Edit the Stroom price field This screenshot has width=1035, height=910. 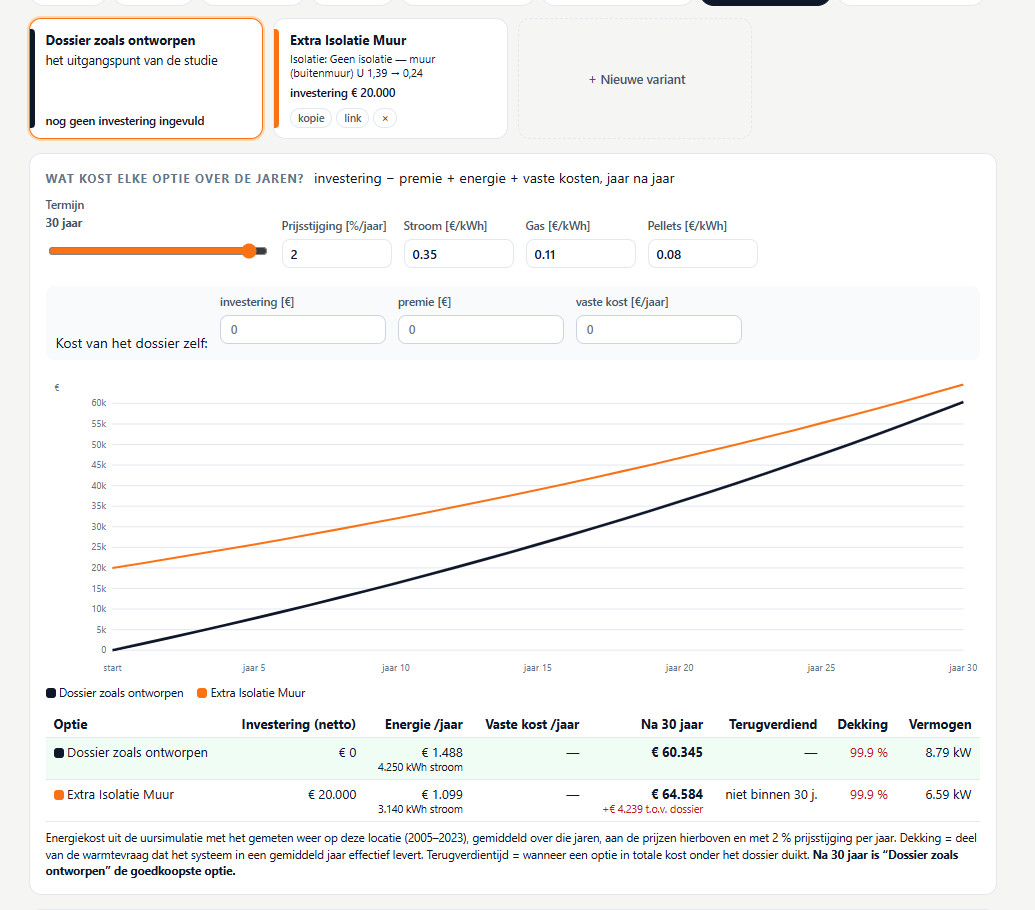click(459, 254)
